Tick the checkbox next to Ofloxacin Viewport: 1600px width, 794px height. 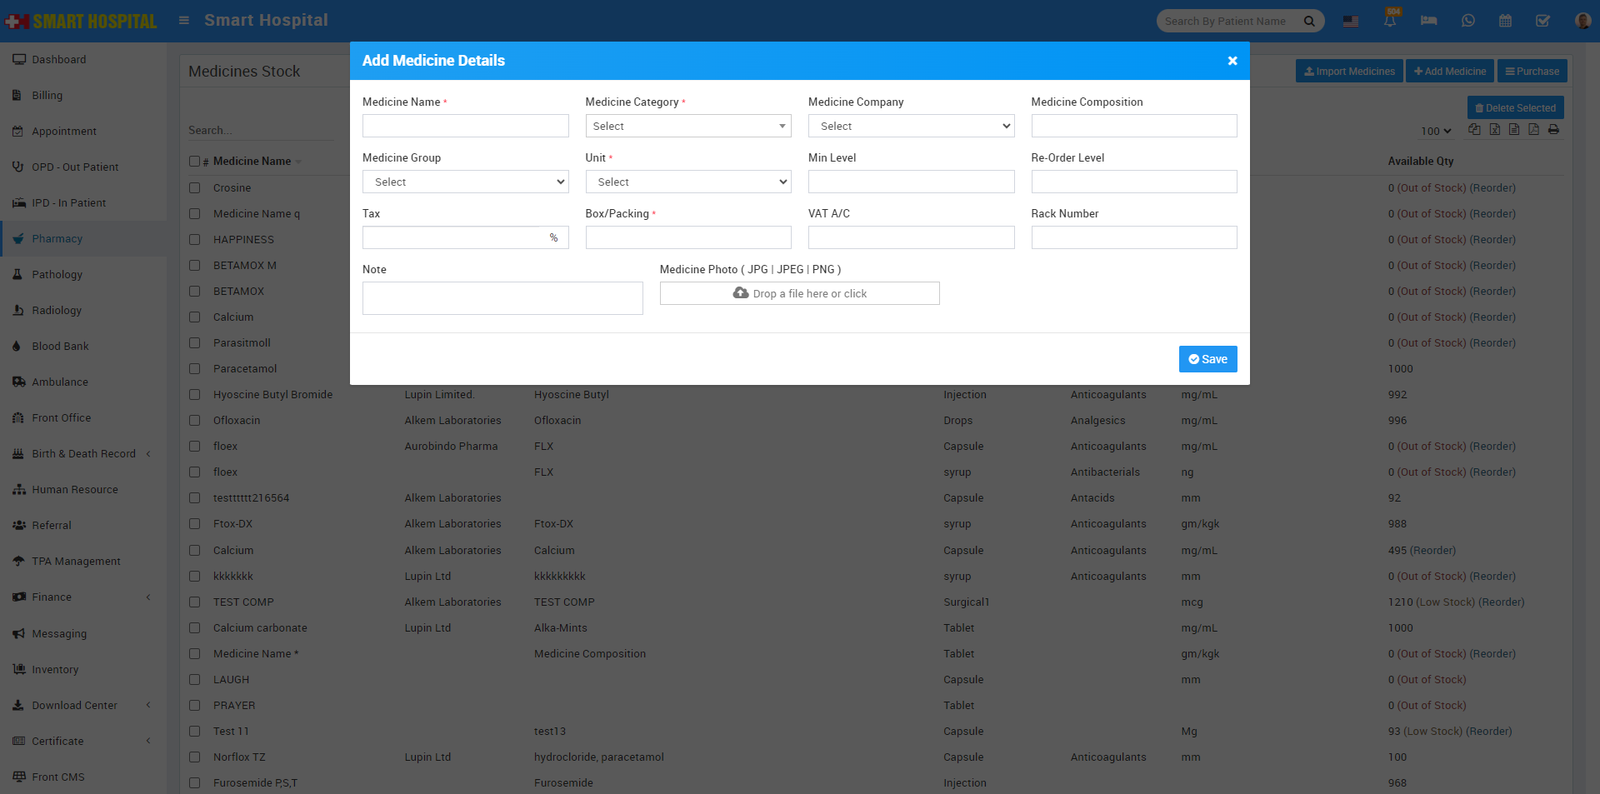(x=195, y=421)
